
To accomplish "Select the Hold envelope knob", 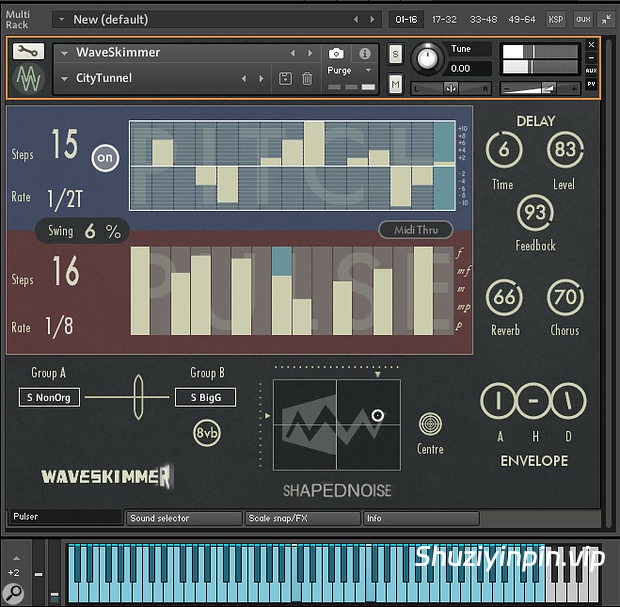I will [533, 401].
